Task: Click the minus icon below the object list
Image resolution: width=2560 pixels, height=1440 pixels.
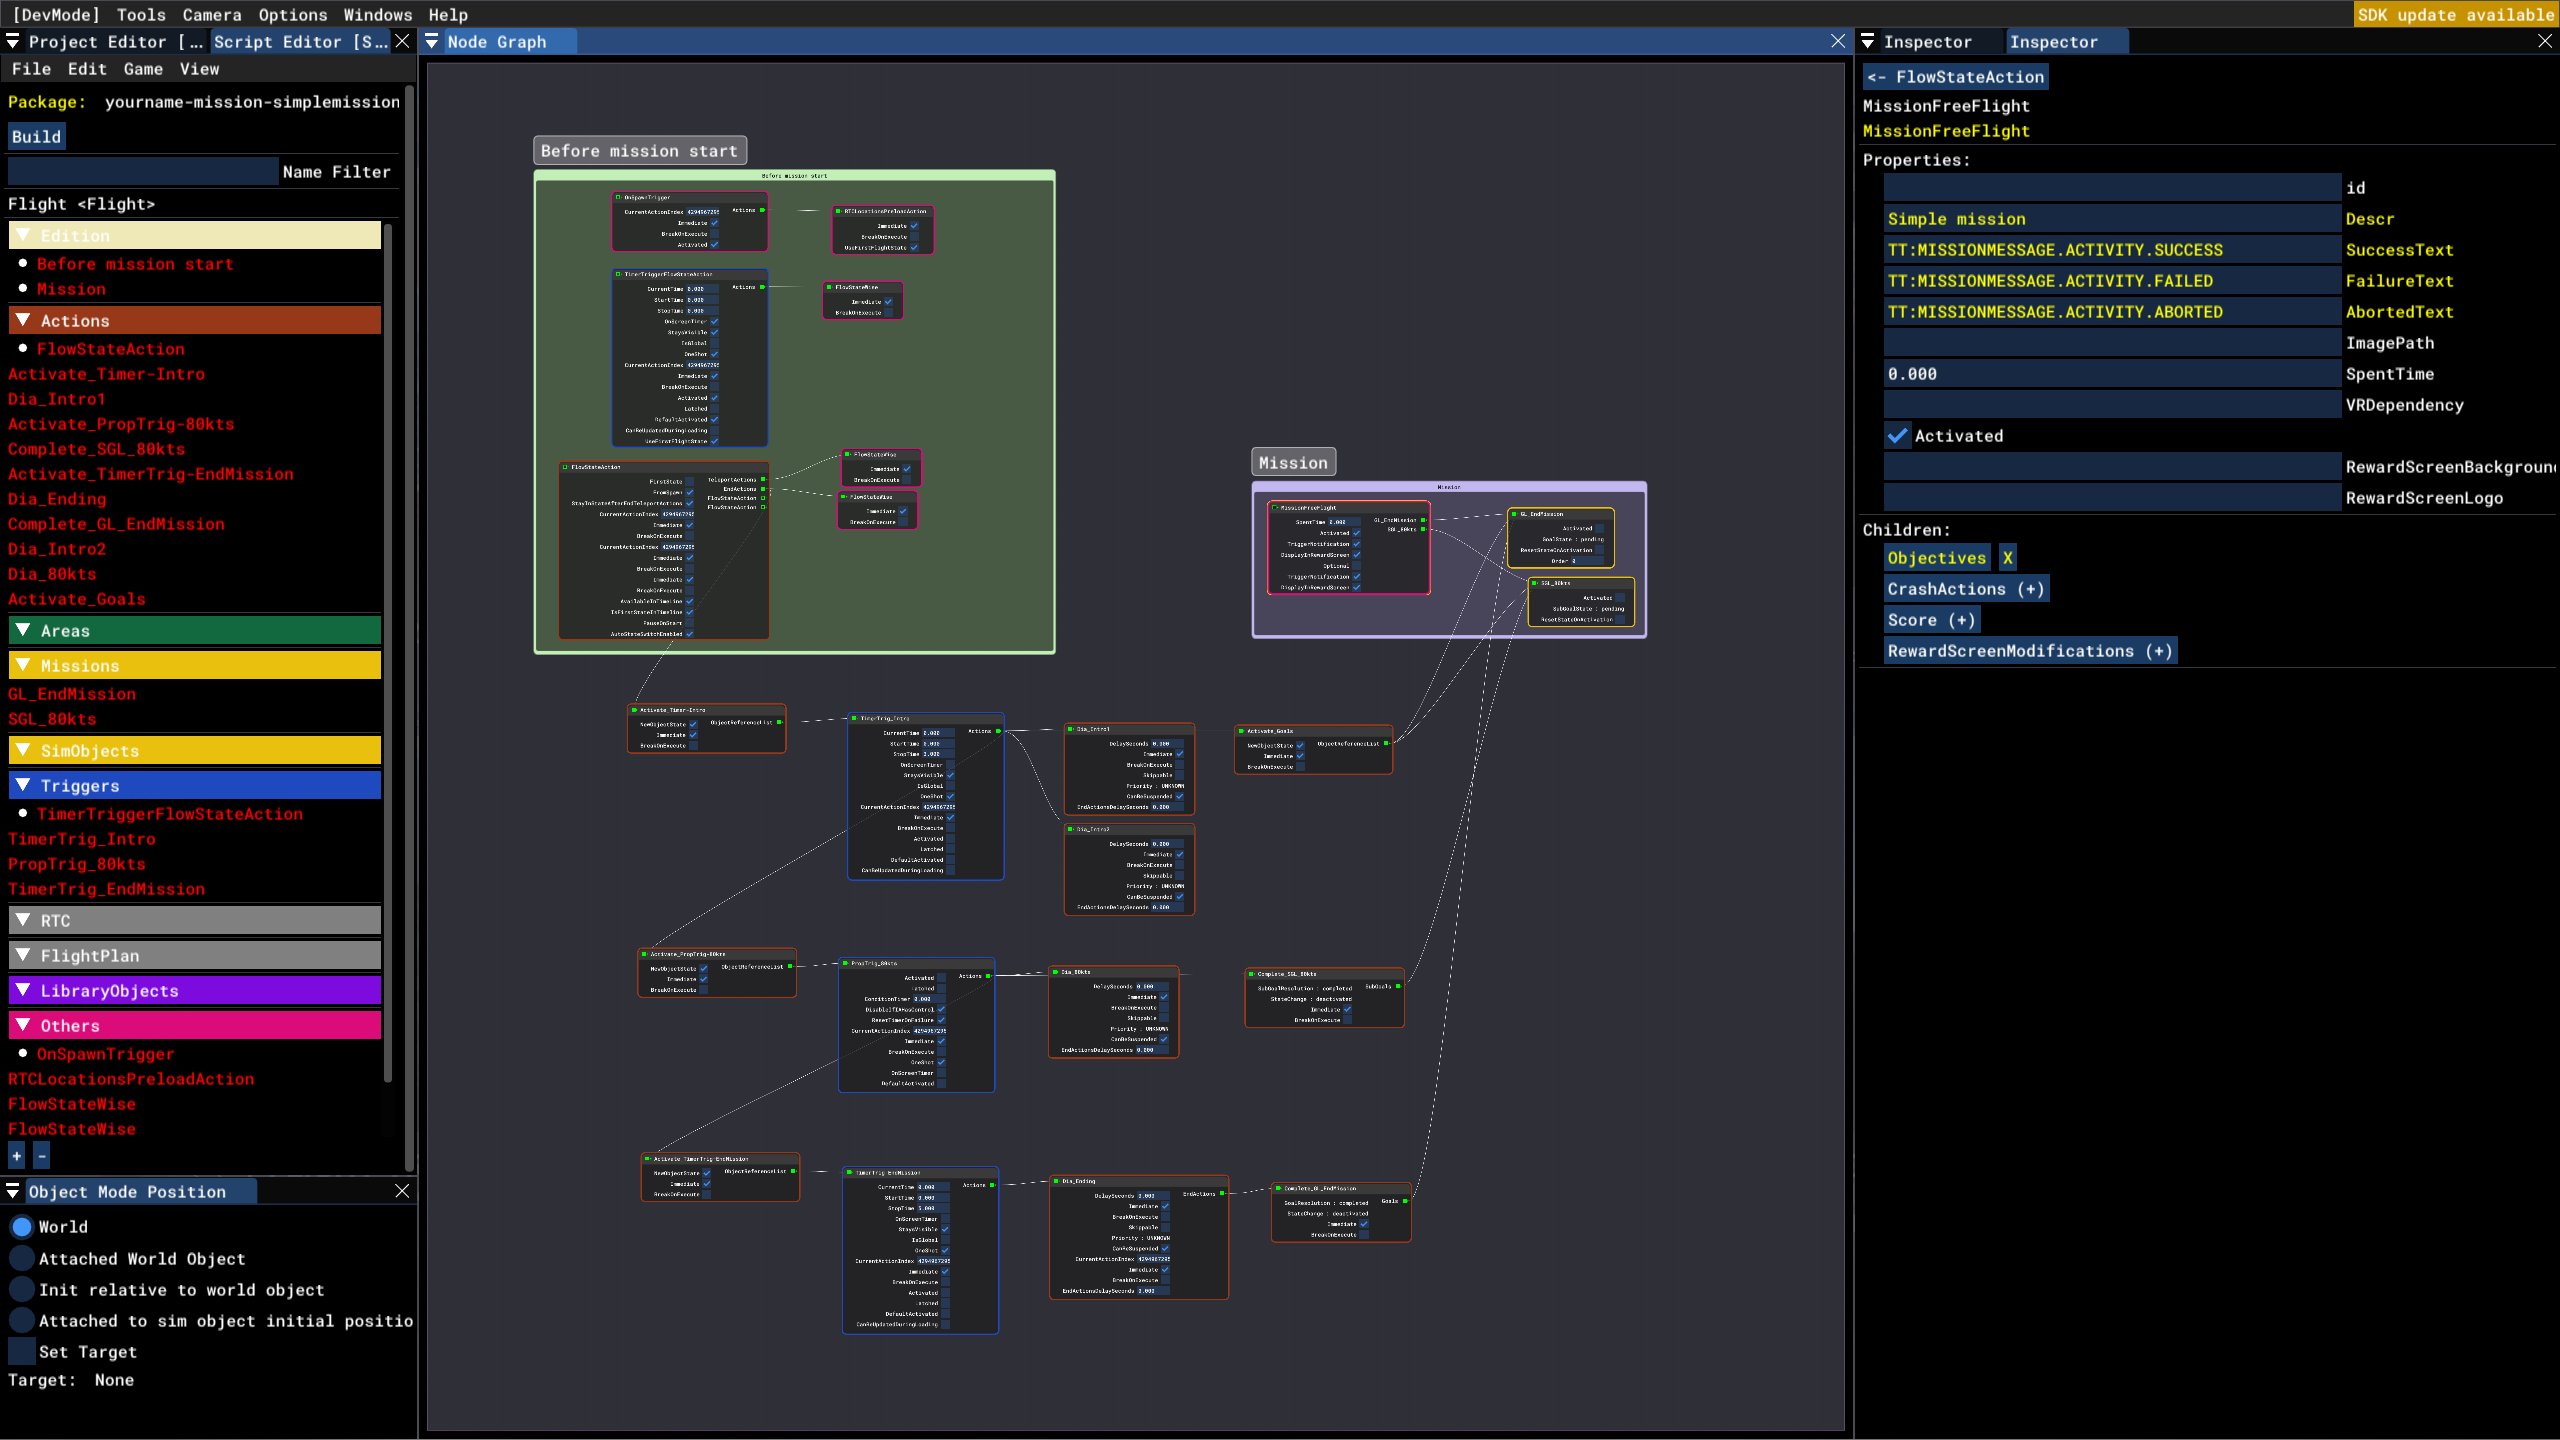Action: click(41, 1156)
